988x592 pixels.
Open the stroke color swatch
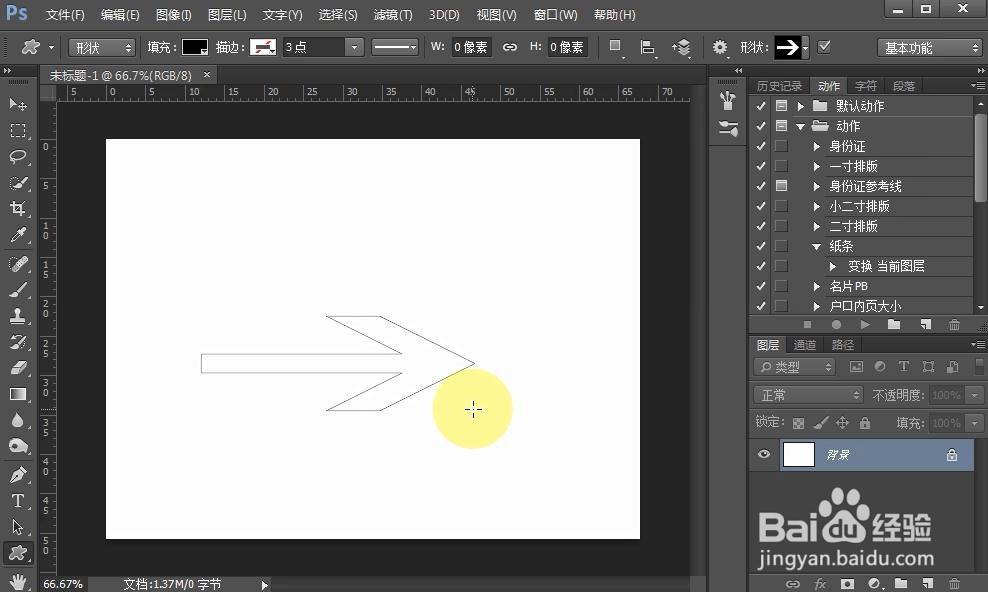(263, 47)
